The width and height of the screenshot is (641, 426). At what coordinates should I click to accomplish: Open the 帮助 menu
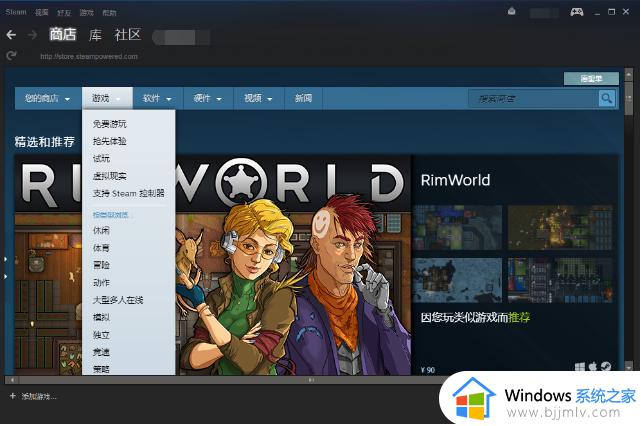click(109, 13)
